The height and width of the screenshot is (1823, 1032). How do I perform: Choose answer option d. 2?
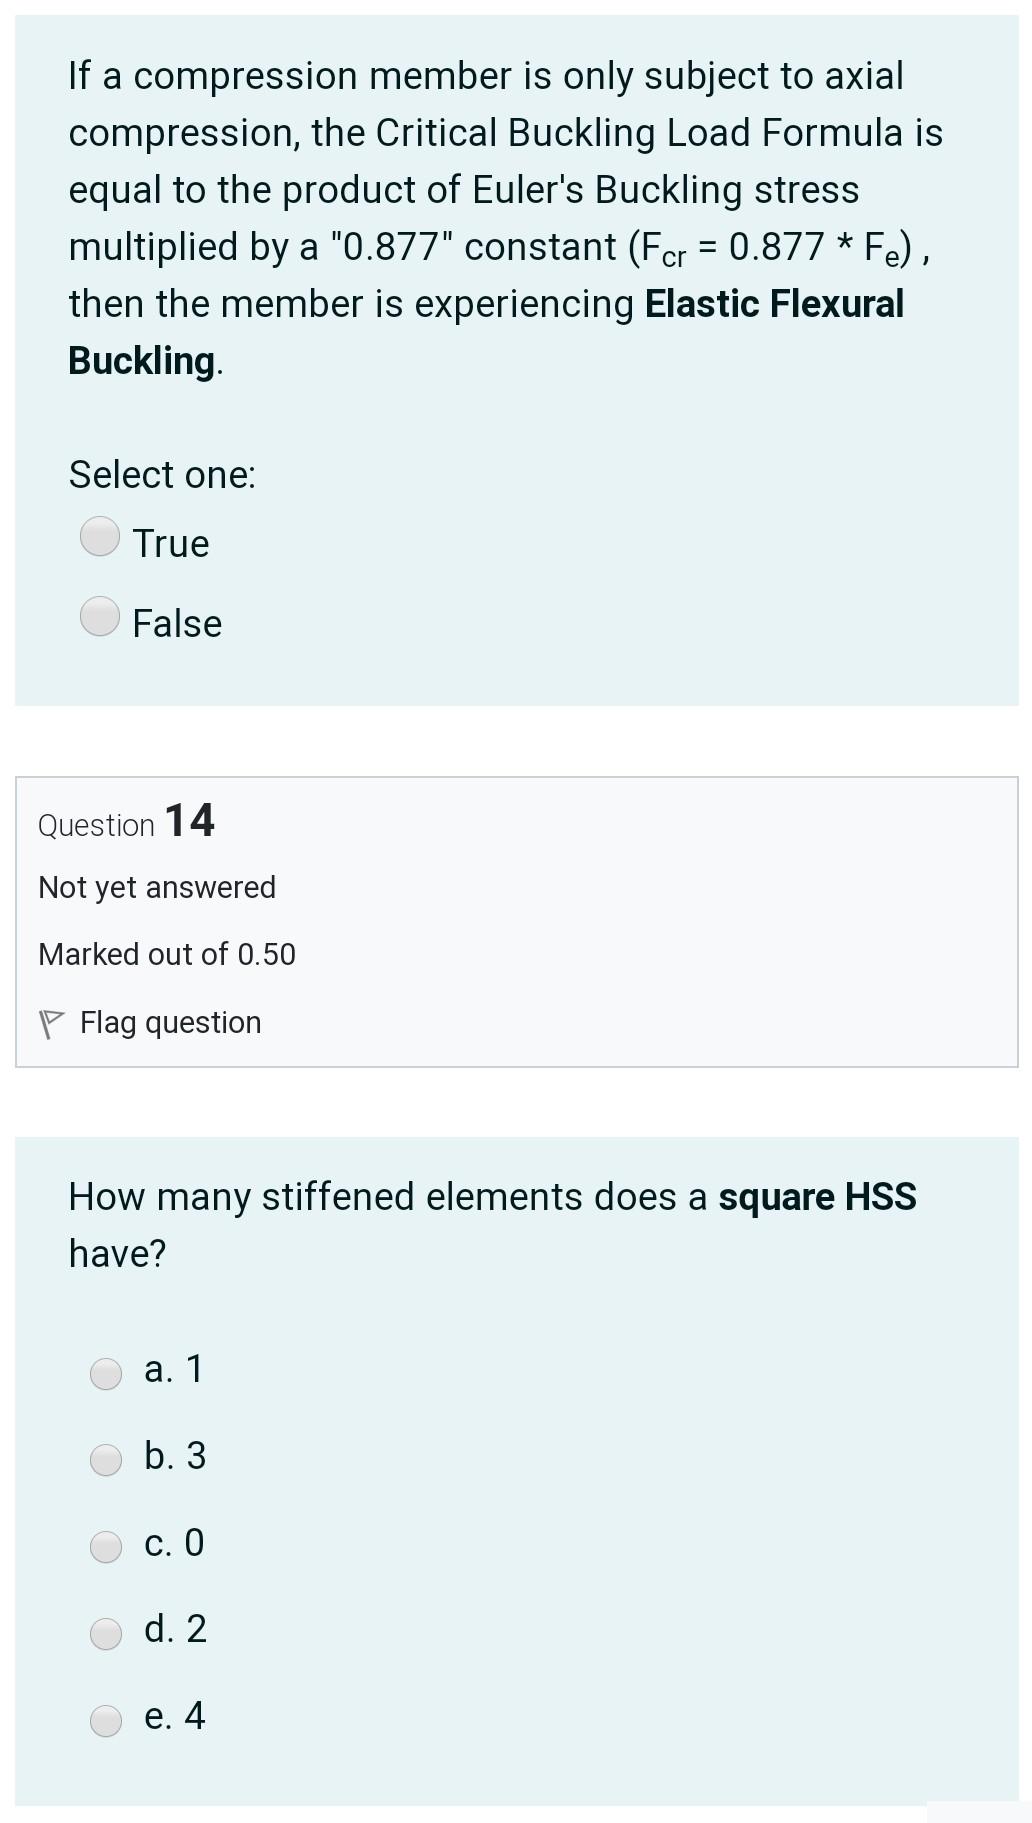105,1632
